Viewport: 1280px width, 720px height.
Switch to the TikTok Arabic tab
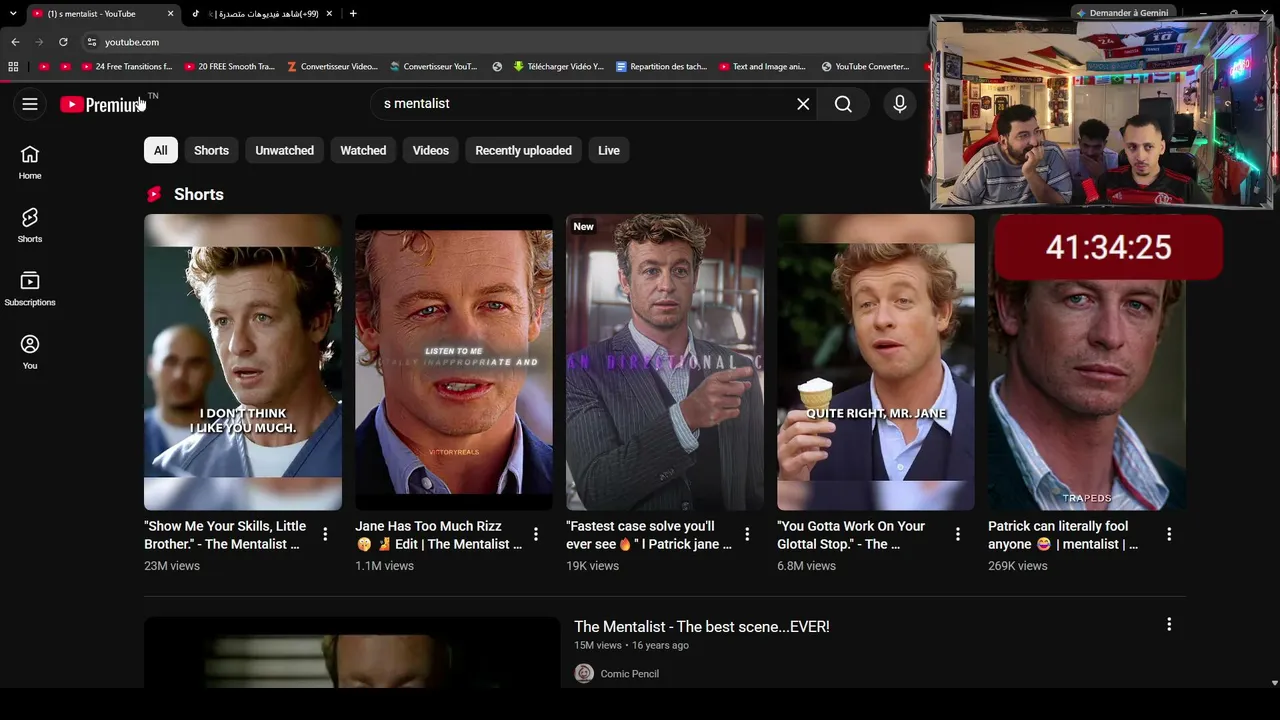(x=260, y=14)
